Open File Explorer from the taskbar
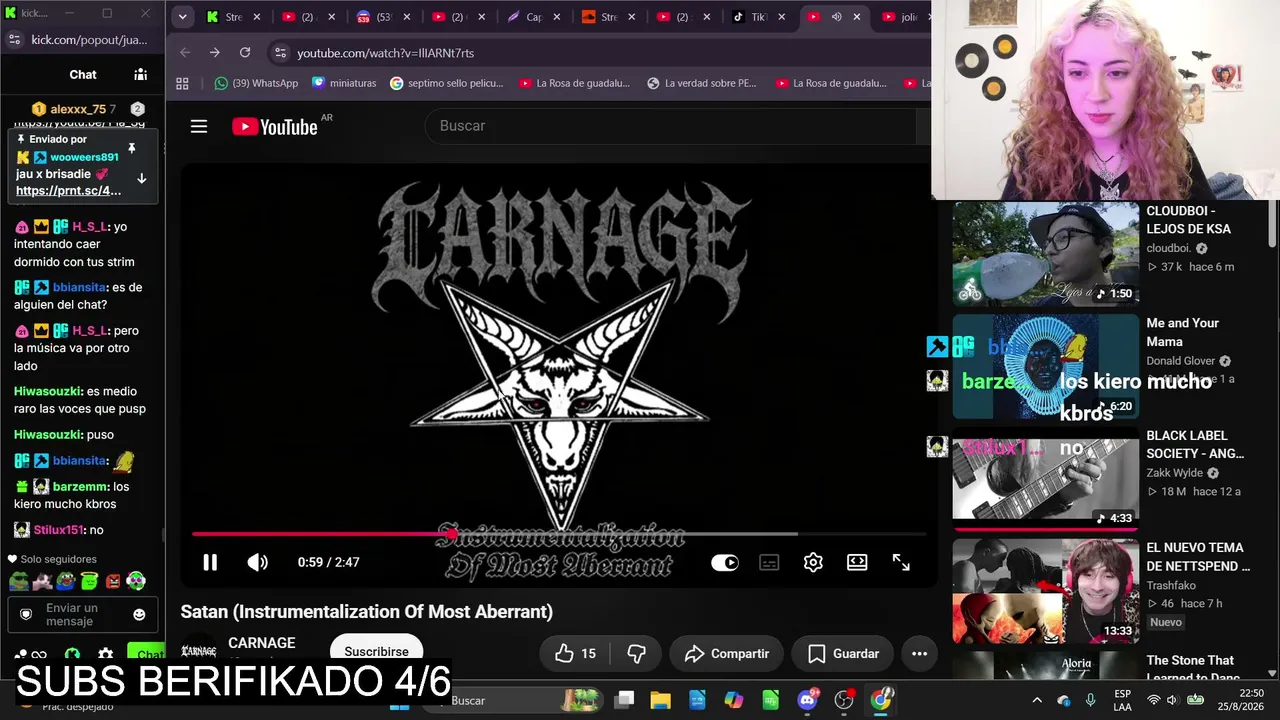1280x720 pixels. pyautogui.click(x=661, y=700)
